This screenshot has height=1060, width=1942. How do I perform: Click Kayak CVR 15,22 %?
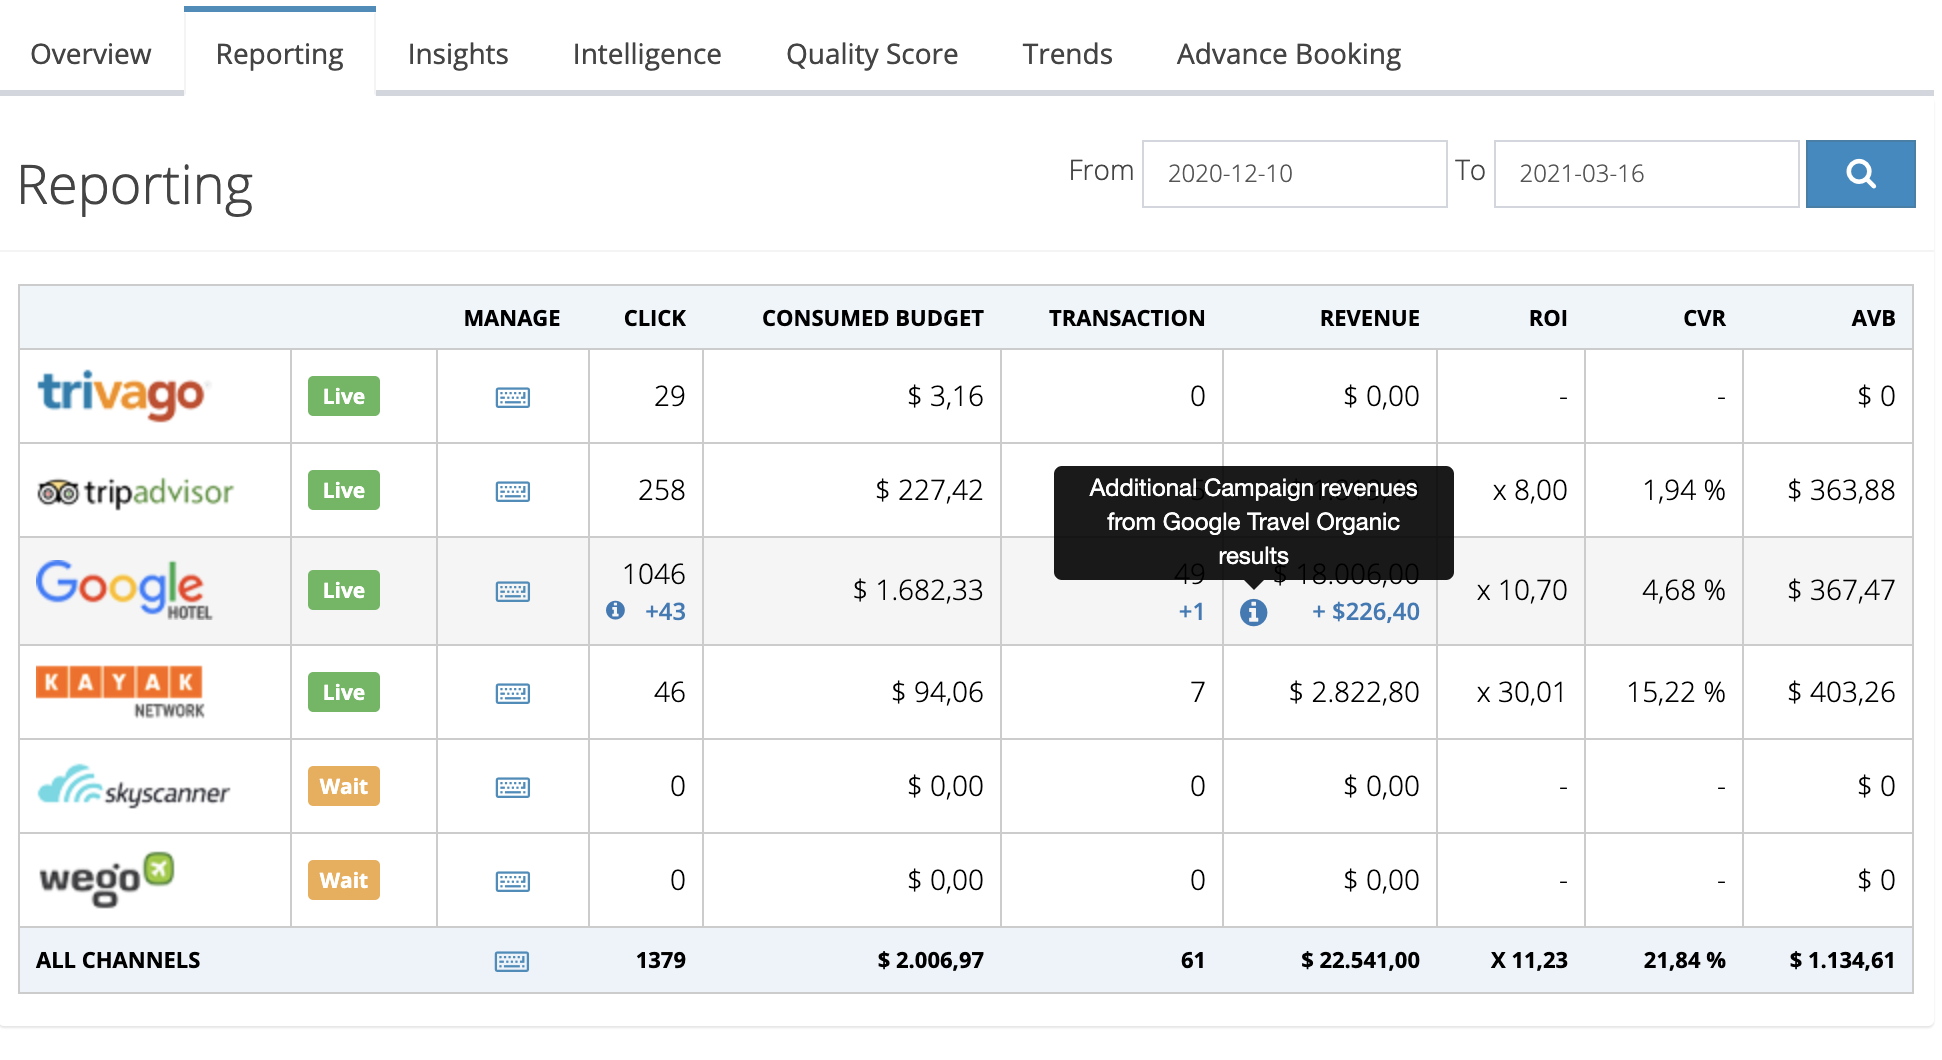[x=1676, y=692]
